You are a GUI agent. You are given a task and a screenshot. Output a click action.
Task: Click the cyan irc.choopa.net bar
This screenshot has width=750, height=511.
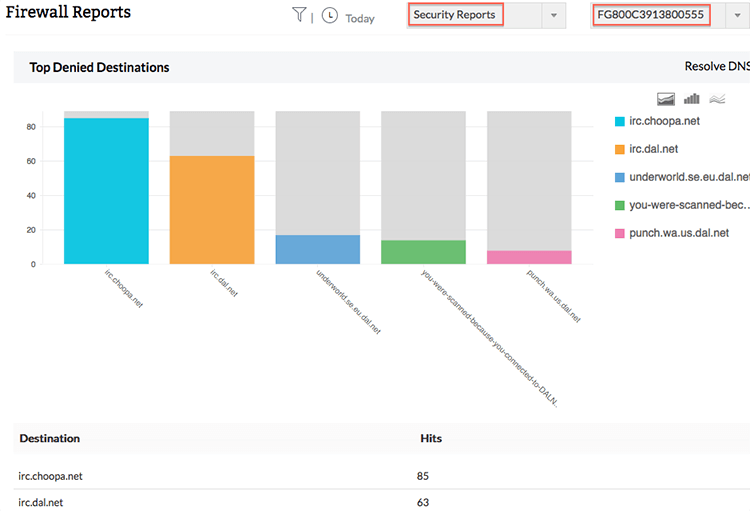[x=106, y=190]
